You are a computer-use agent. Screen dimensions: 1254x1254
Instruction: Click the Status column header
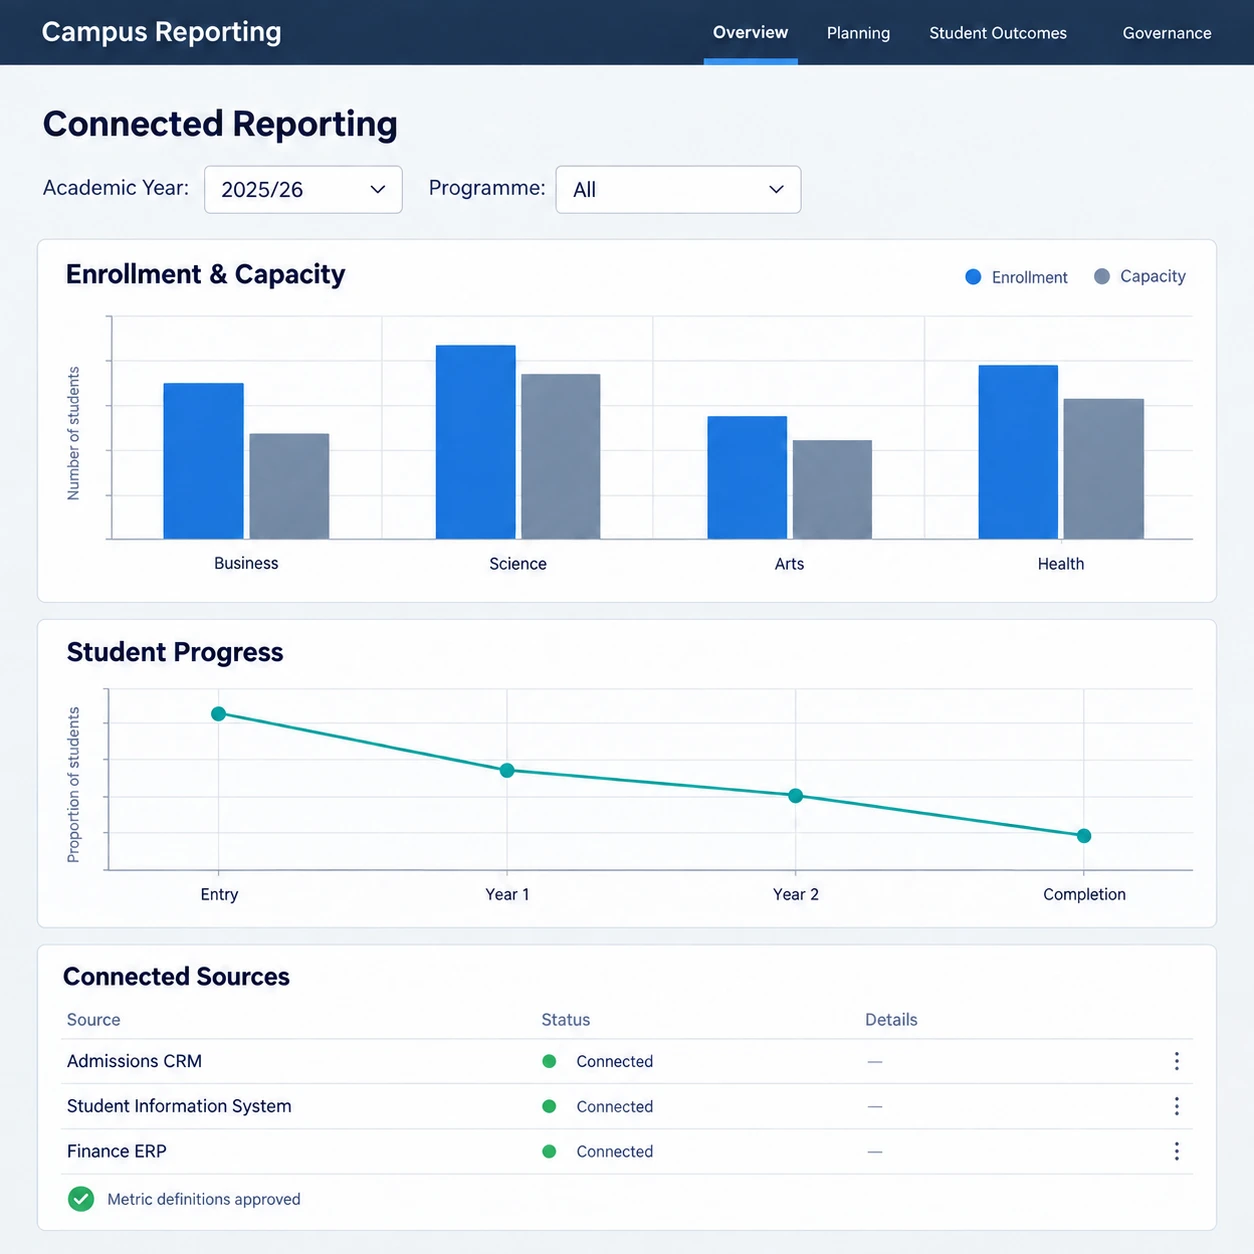[x=565, y=1019]
